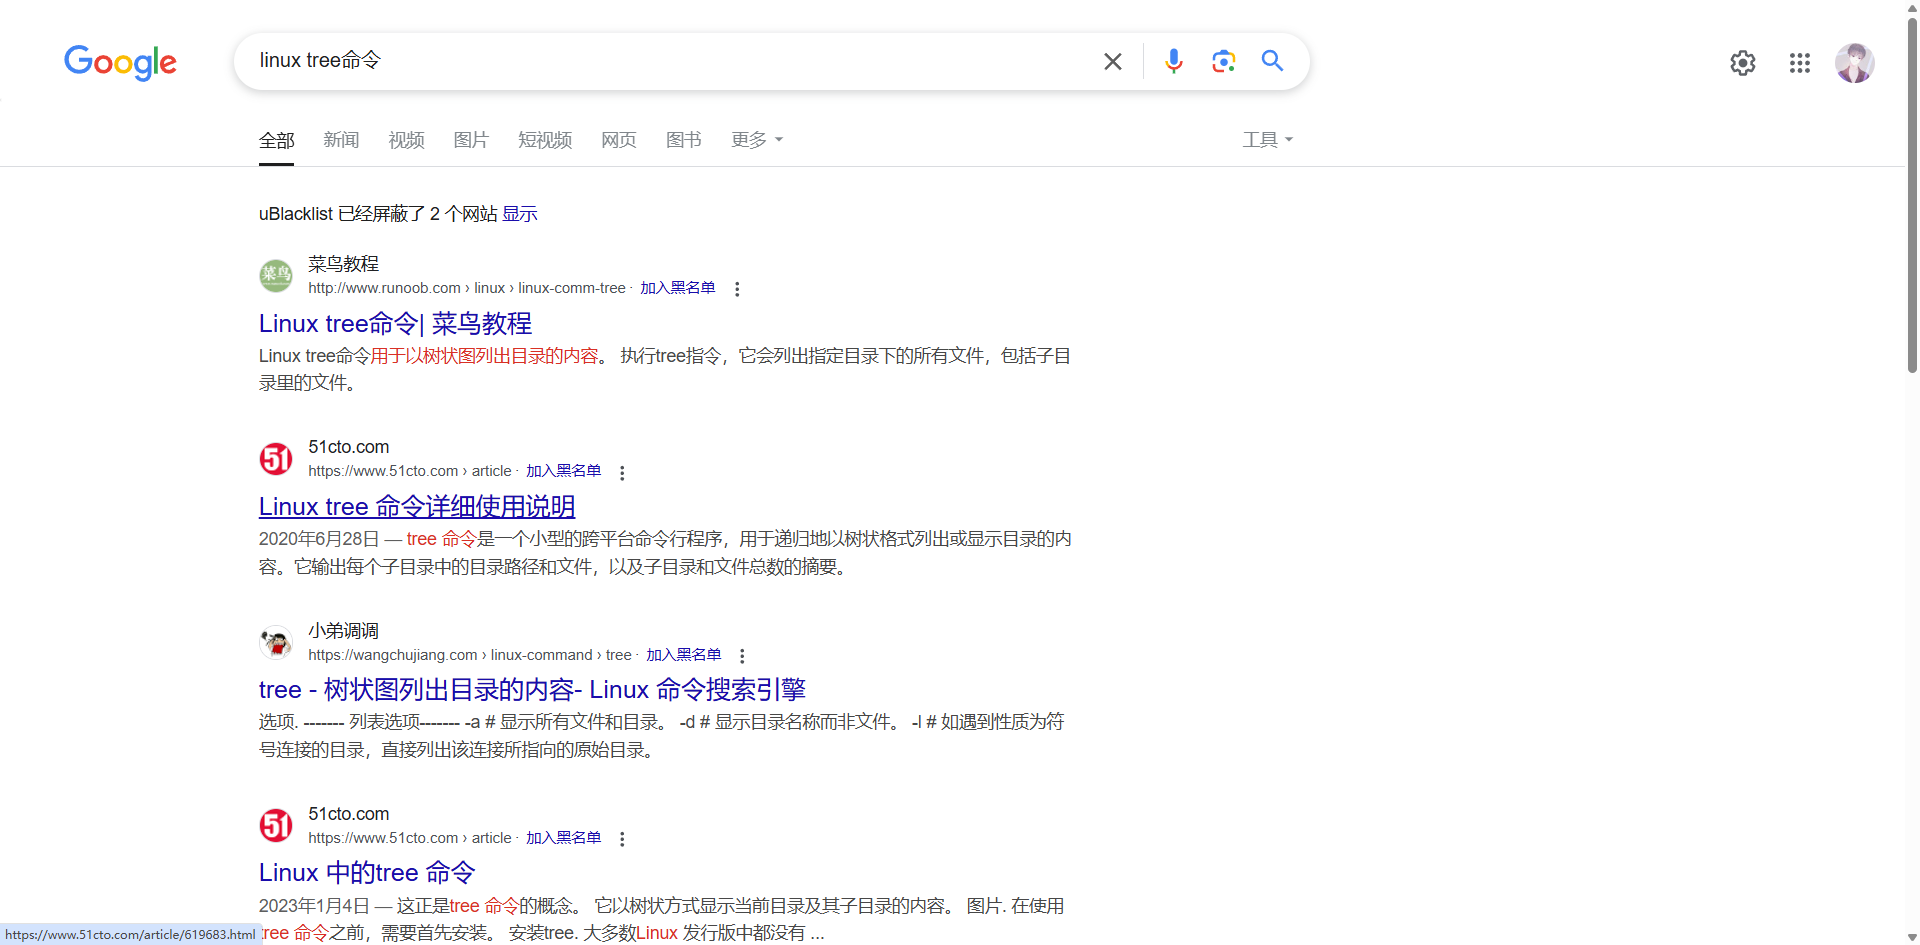Click the 小弟调调 site favicon

[x=276, y=642]
